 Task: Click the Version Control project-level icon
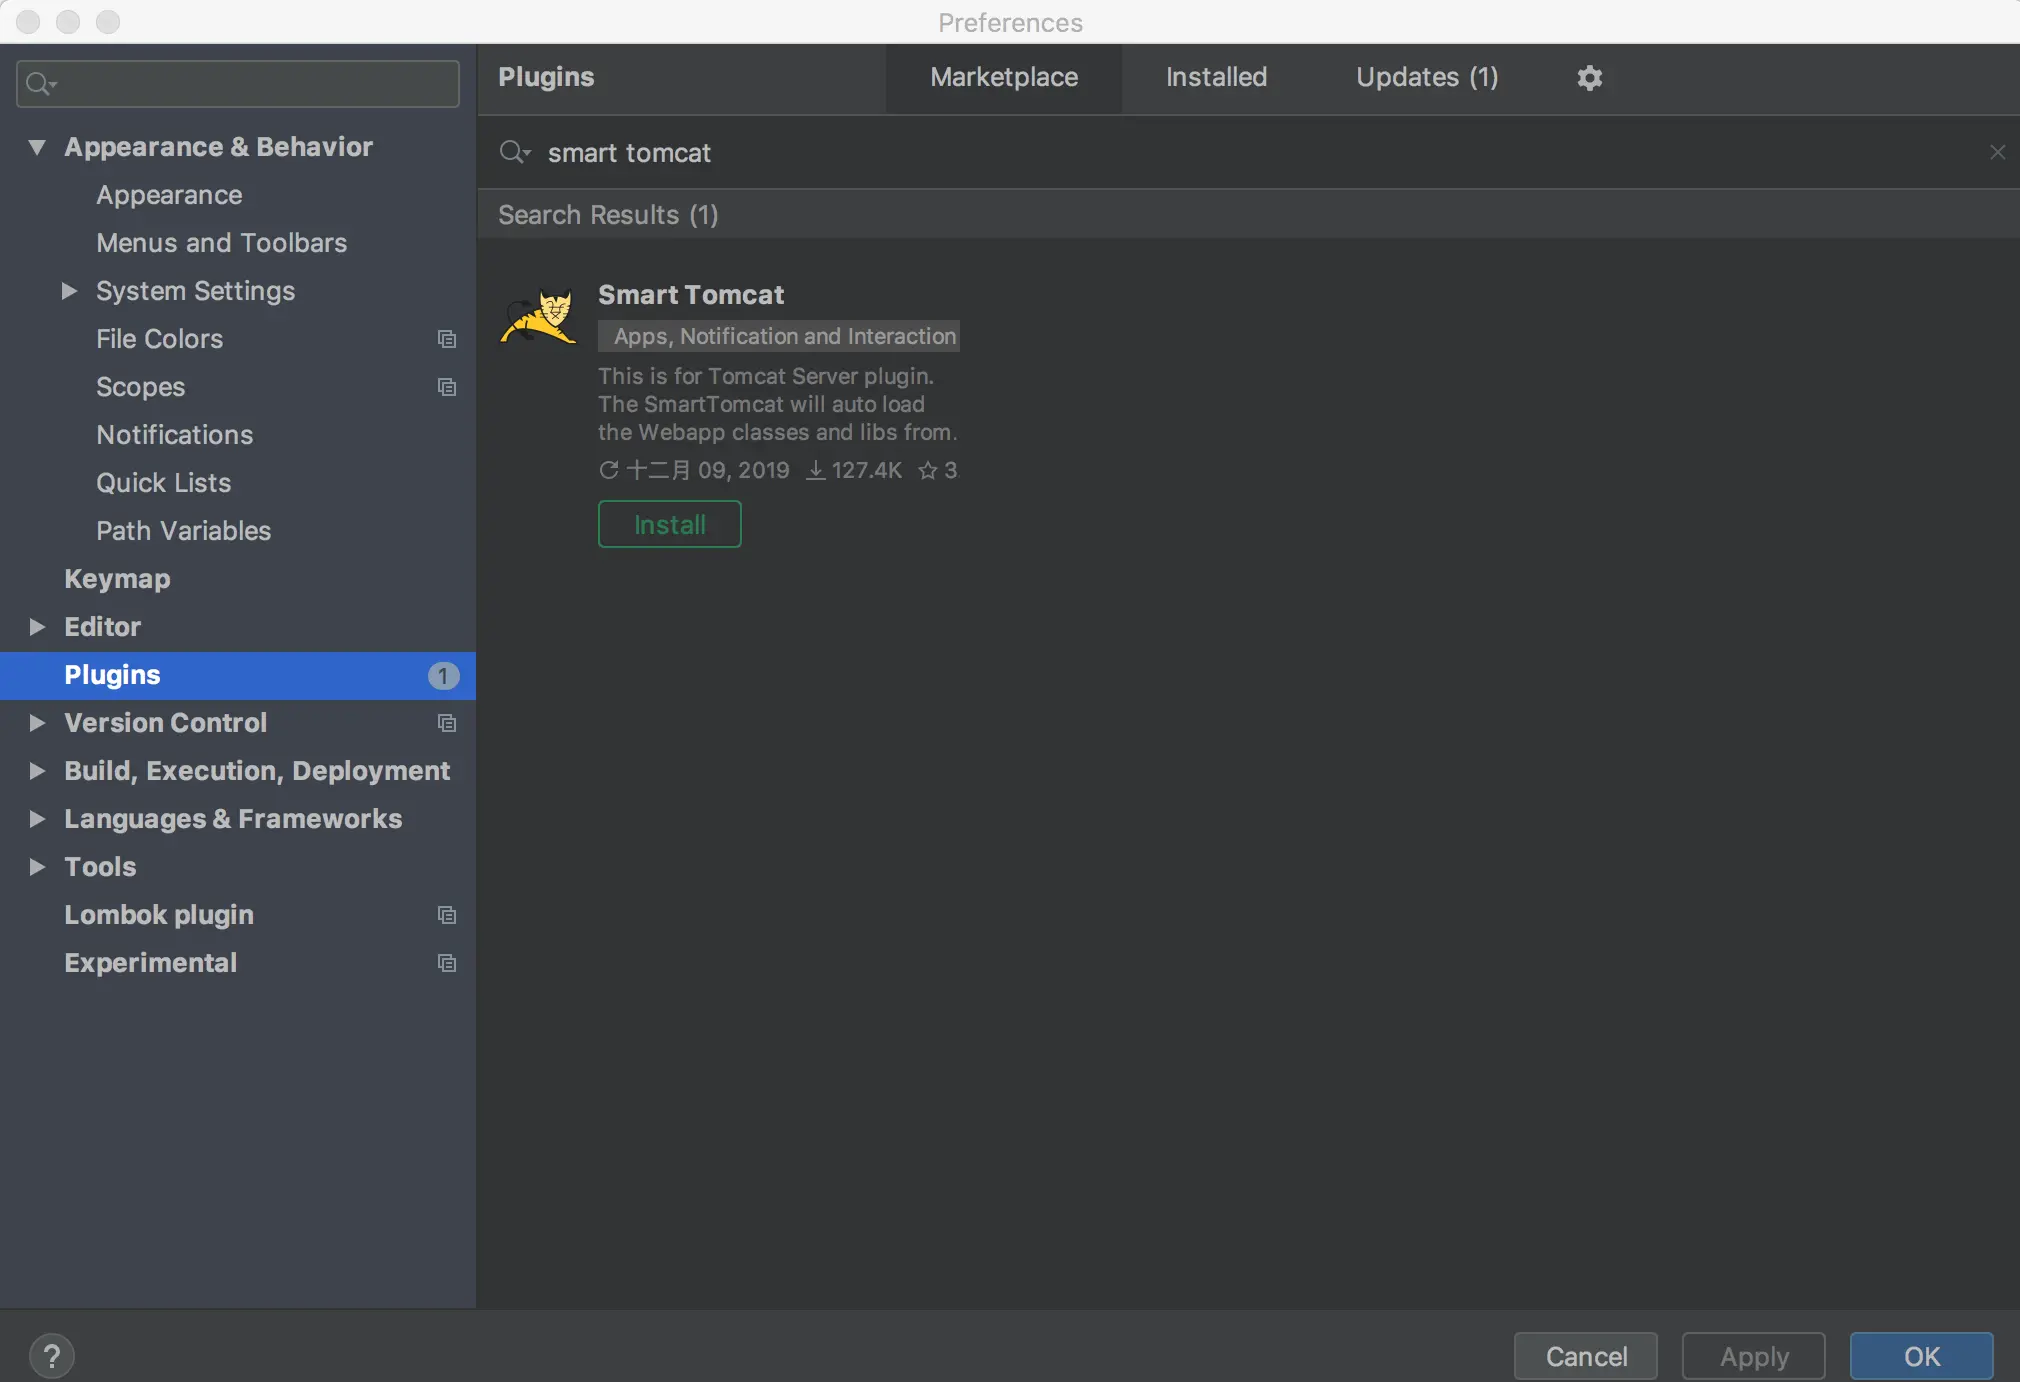coord(447,723)
